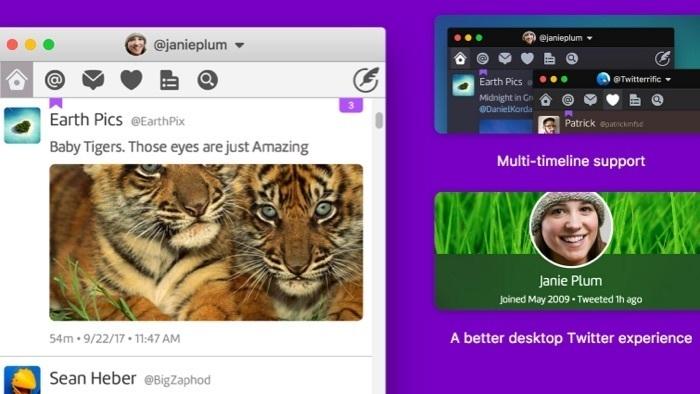The width and height of the screenshot is (700, 394).
Task: Click Home icon in Twitterrific window
Action: [546, 100]
